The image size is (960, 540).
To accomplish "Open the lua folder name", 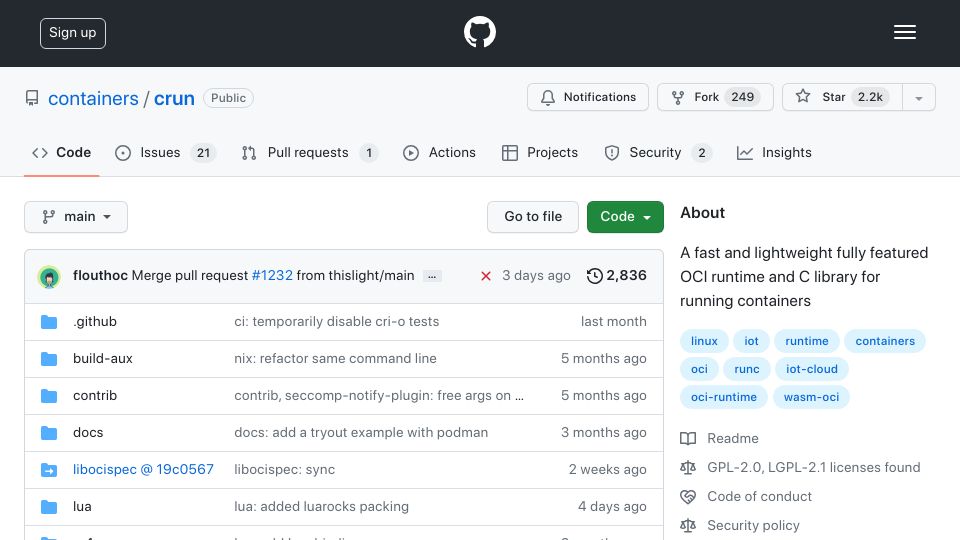I will pos(82,507).
